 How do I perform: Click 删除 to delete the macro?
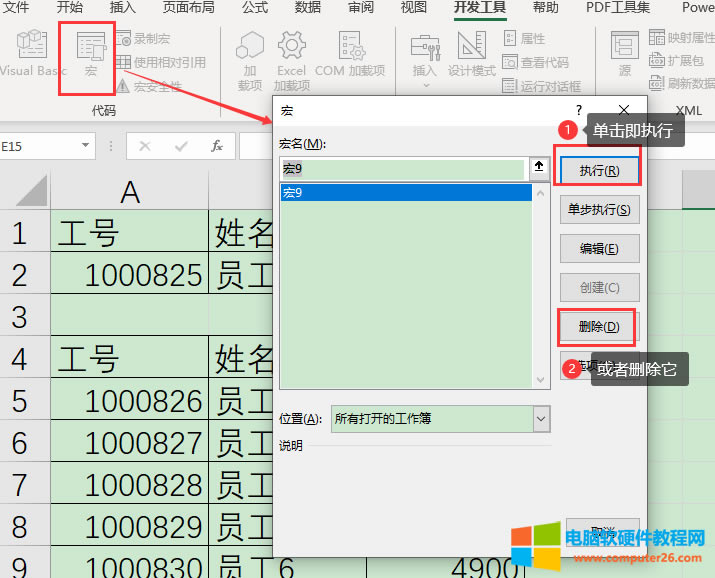(x=599, y=326)
